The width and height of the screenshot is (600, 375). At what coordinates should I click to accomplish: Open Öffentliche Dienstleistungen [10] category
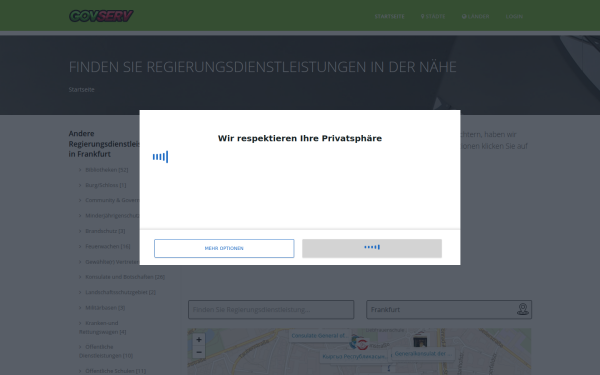click(106, 351)
